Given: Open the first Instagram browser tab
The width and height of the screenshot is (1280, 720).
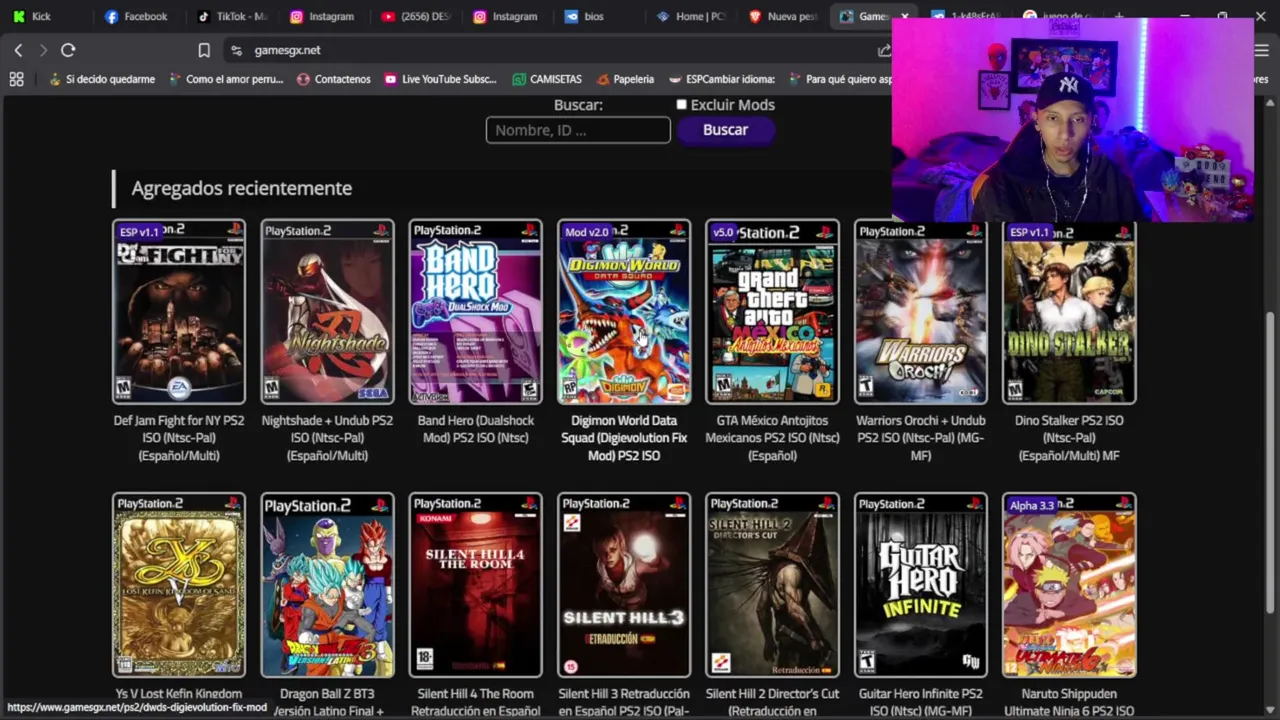Looking at the screenshot, I should point(324,16).
